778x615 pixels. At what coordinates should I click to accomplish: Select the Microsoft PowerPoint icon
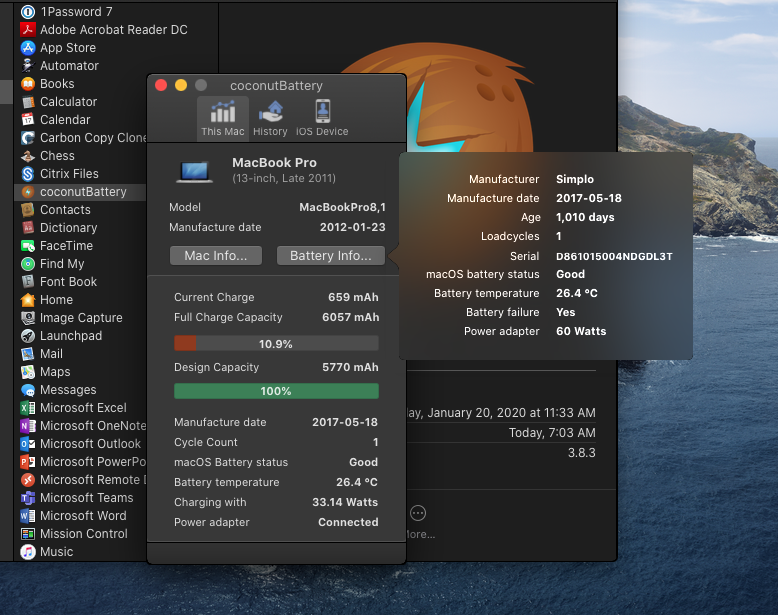click(28, 462)
